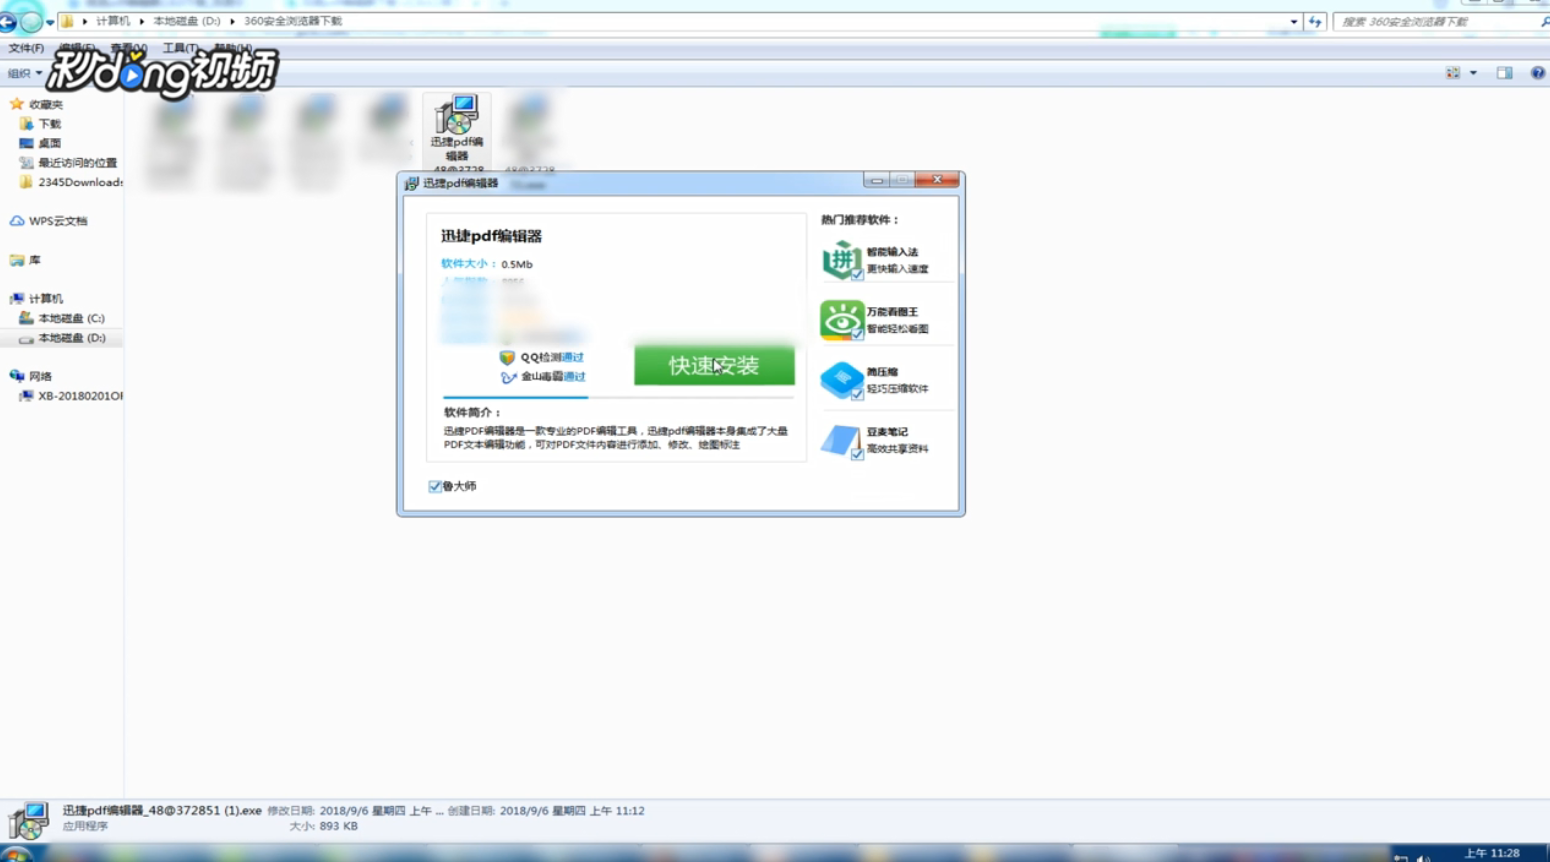Click the installer download progress bar
Image resolution: width=1550 pixels, height=862 pixels.
pyautogui.click(x=618, y=397)
